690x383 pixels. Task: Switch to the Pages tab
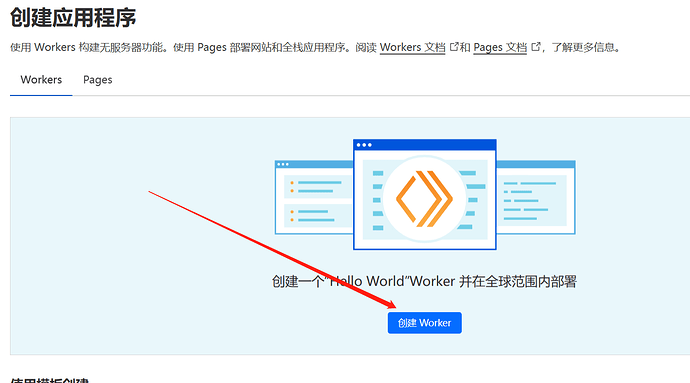tap(98, 80)
